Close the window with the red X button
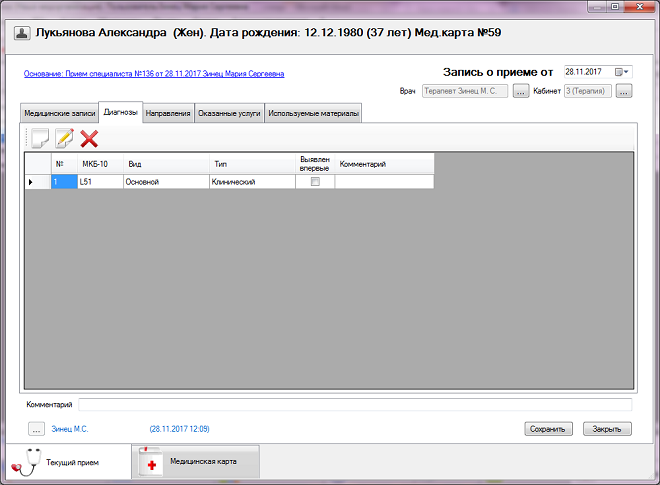 (640, 7)
